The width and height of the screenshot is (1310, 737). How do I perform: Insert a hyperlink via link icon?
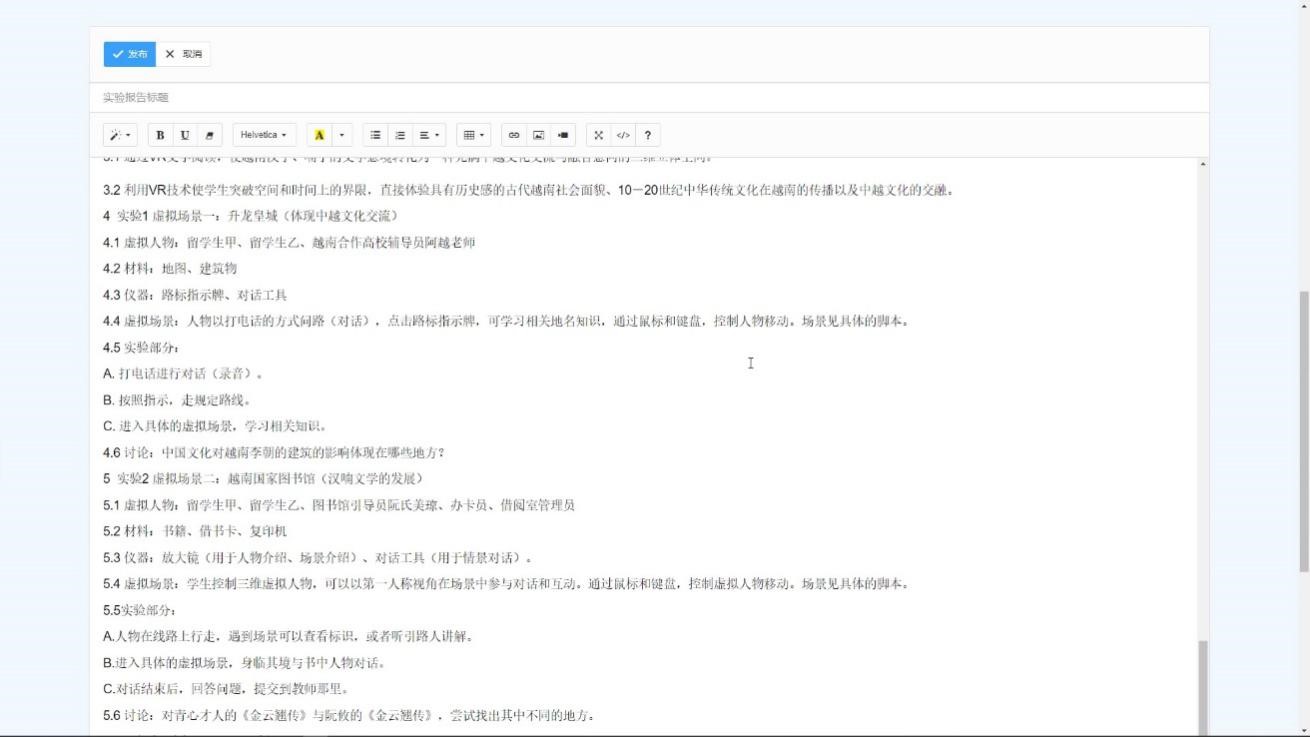coord(514,135)
